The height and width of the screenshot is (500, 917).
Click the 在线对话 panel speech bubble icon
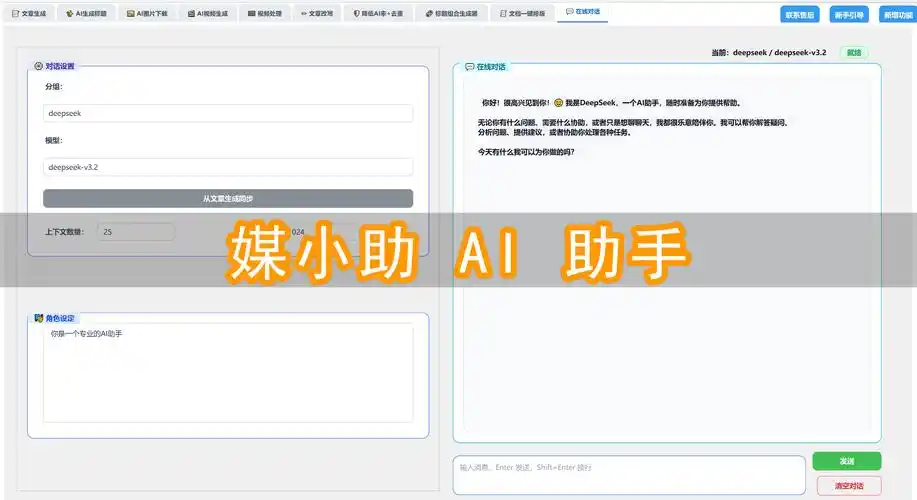pyautogui.click(x=469, y=67)
